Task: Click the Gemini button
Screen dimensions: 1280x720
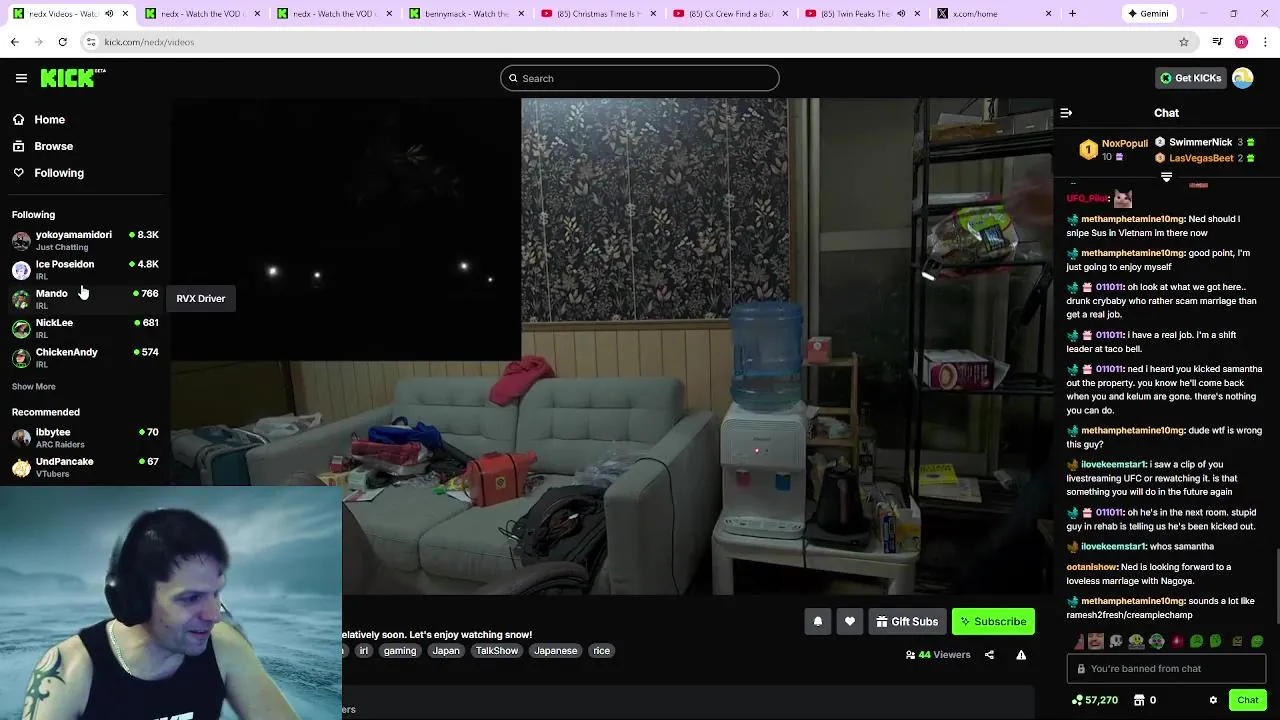Action: (x=1148, y=14)
